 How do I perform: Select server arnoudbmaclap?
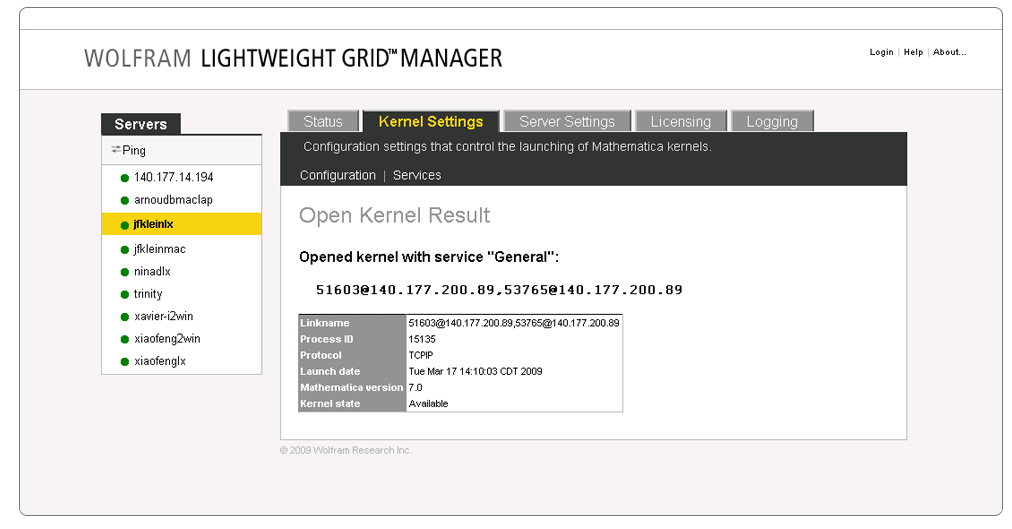(173, 200)
